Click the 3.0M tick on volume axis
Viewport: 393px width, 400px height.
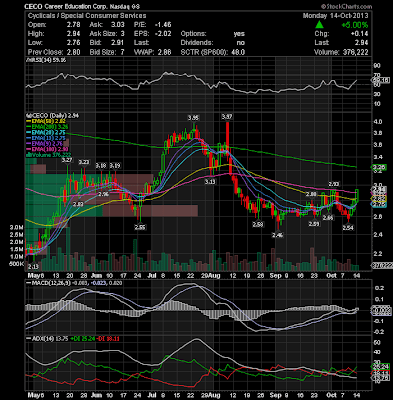coord(18,227)
